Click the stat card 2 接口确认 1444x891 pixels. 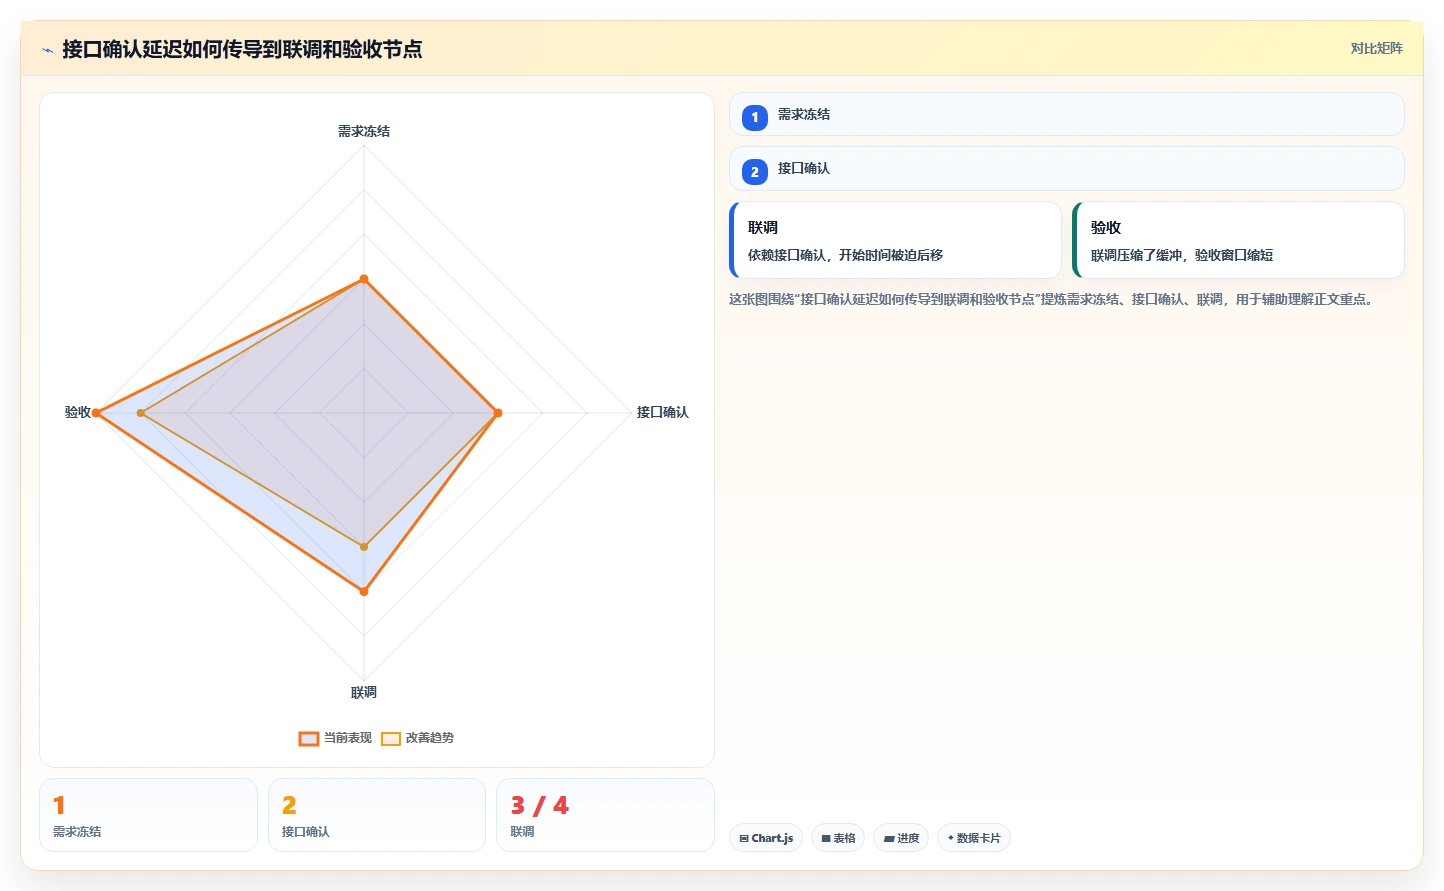pos(377,815)
